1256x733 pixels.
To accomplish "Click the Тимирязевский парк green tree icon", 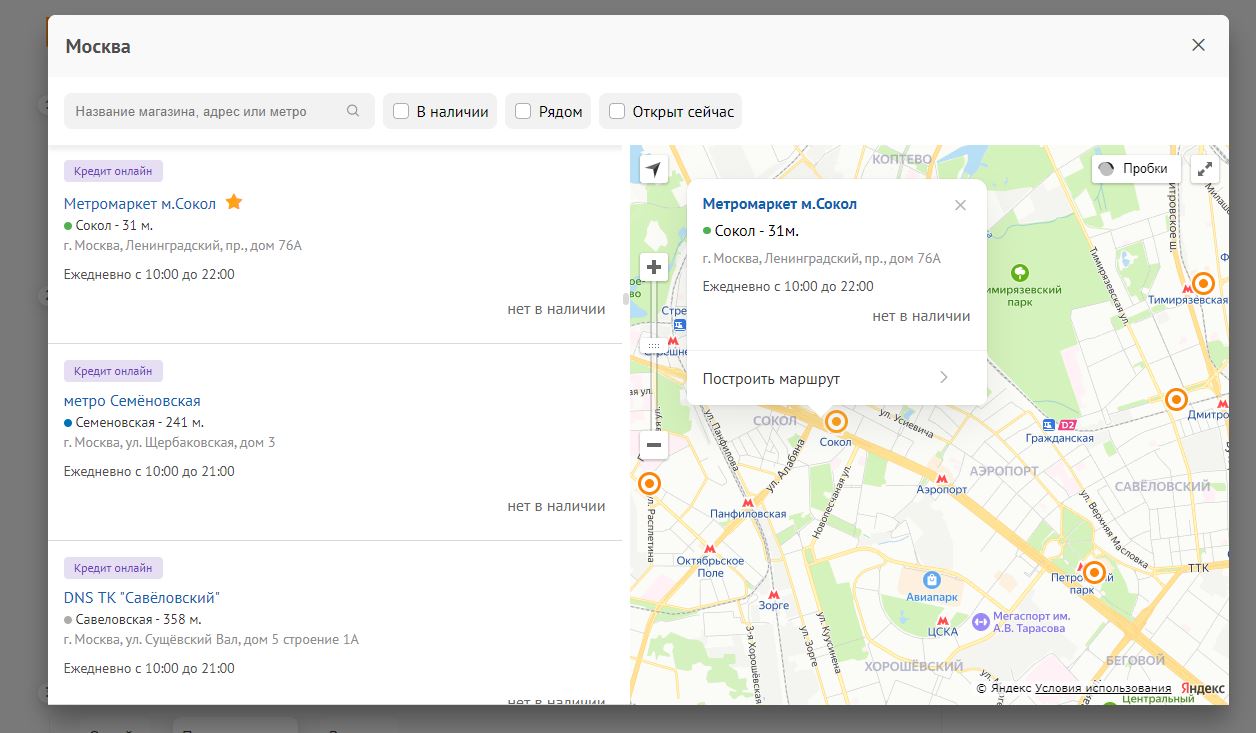I will tap(1019, 272).
